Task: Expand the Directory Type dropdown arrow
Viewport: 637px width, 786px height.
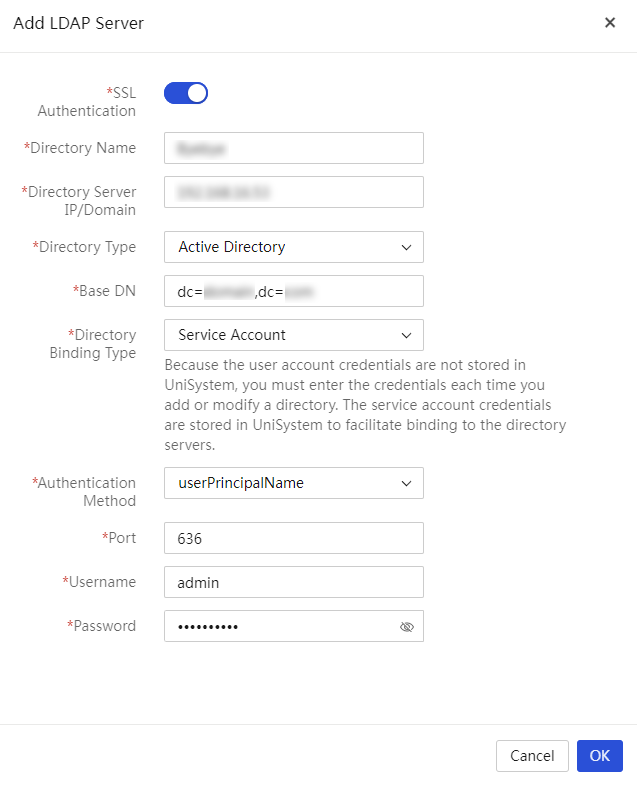Action: point(406,247)
